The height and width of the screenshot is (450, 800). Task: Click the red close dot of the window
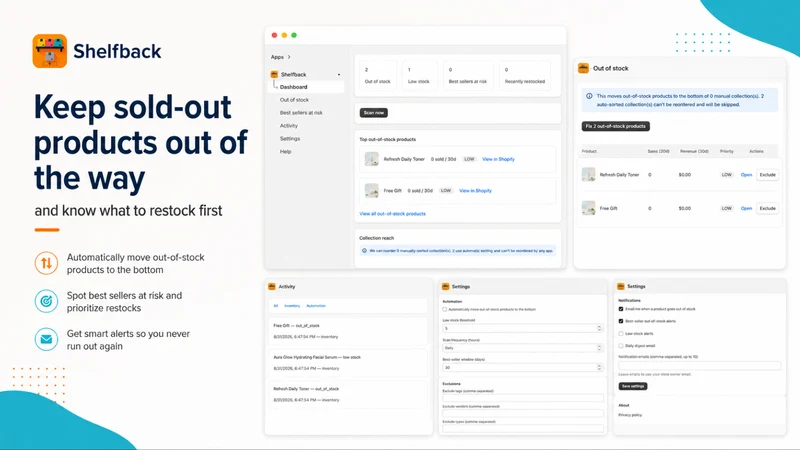click(274, 35)
